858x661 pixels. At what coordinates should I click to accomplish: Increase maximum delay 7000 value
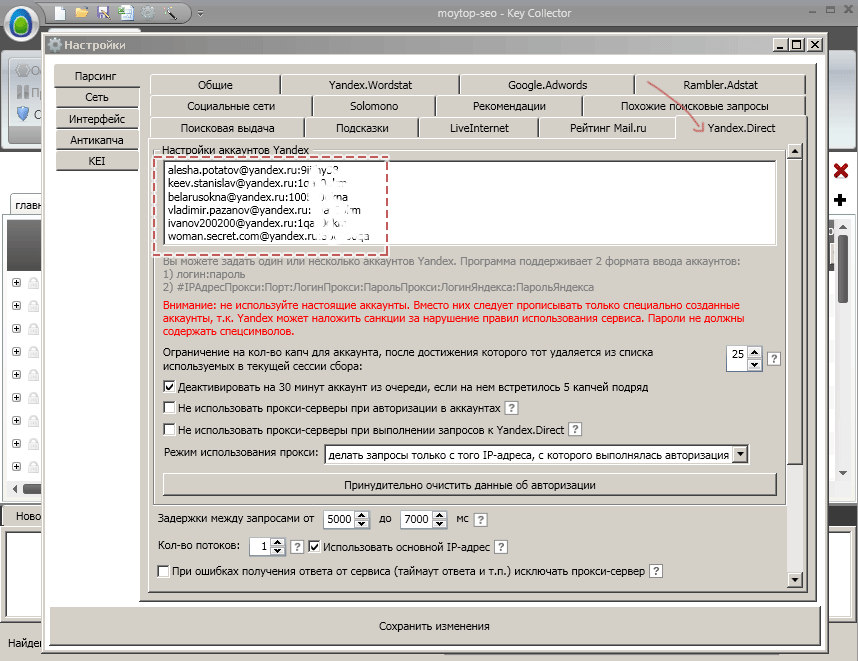pyautogui.click(x=439, y=514)
